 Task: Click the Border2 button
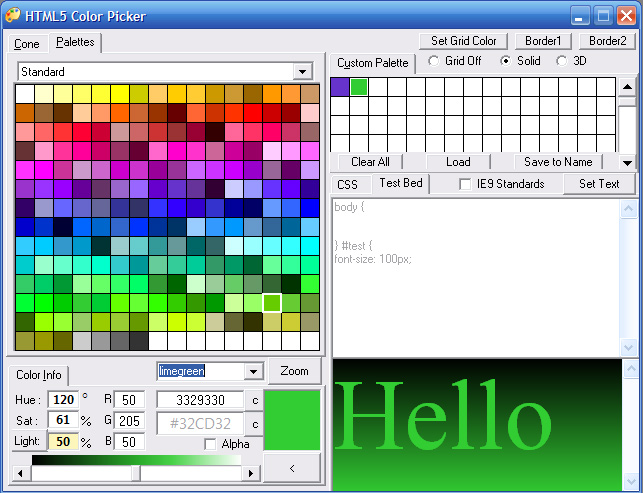click(x=607, y=41)
